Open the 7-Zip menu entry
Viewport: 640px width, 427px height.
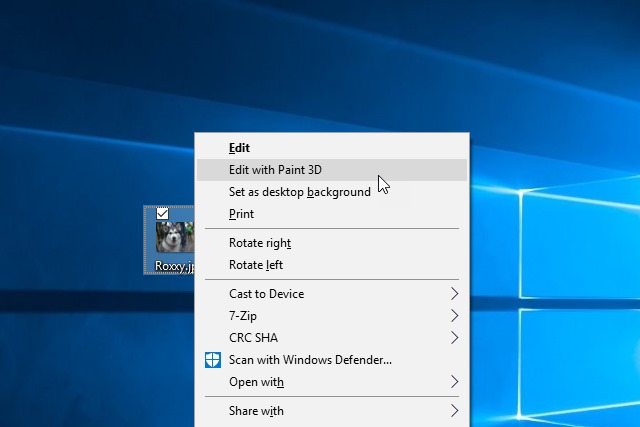pos(332,316)
